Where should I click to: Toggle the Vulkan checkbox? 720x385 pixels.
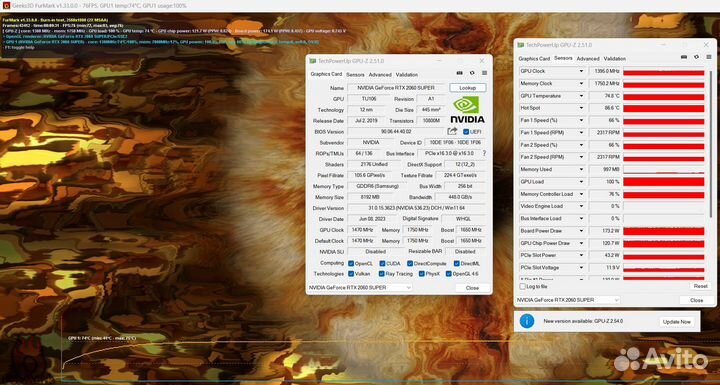(351, 274)
